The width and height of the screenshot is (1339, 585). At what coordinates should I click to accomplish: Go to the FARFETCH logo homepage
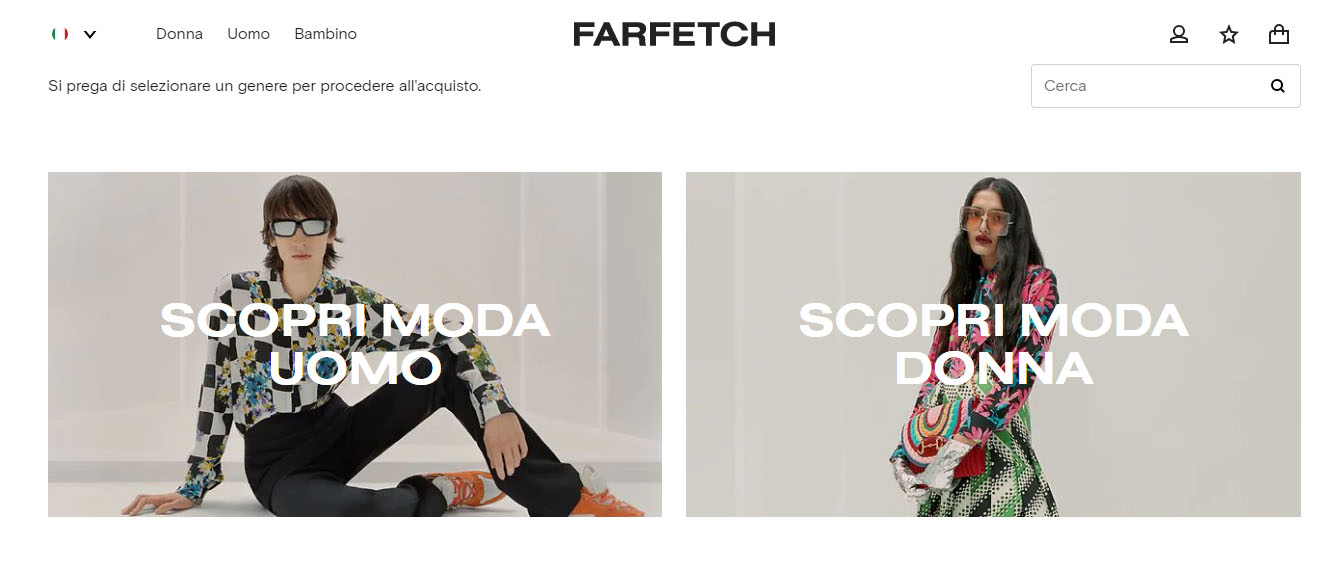(674, 34)
